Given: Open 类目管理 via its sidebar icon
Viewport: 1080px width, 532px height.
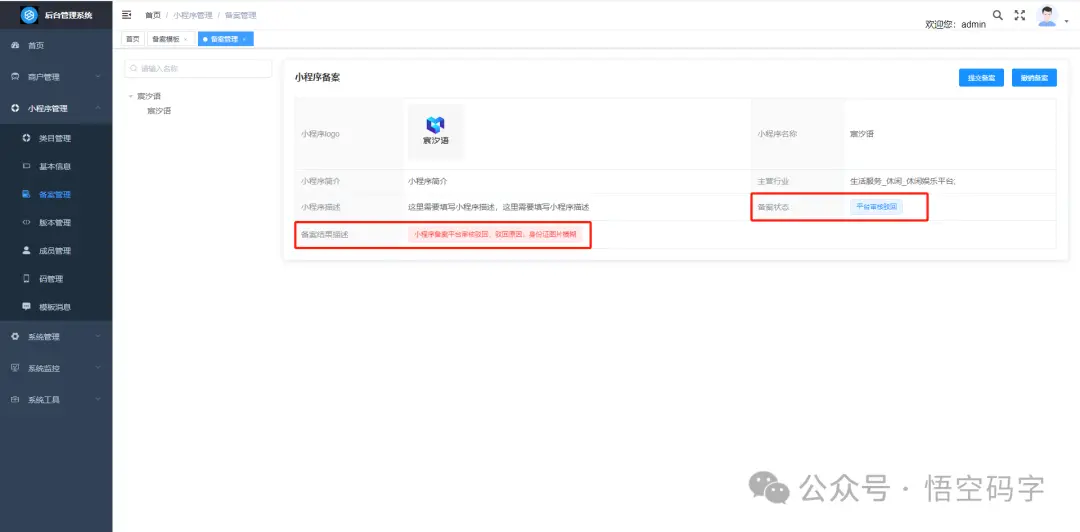Looking at the screenshot, I should click(x=26, y=138).
